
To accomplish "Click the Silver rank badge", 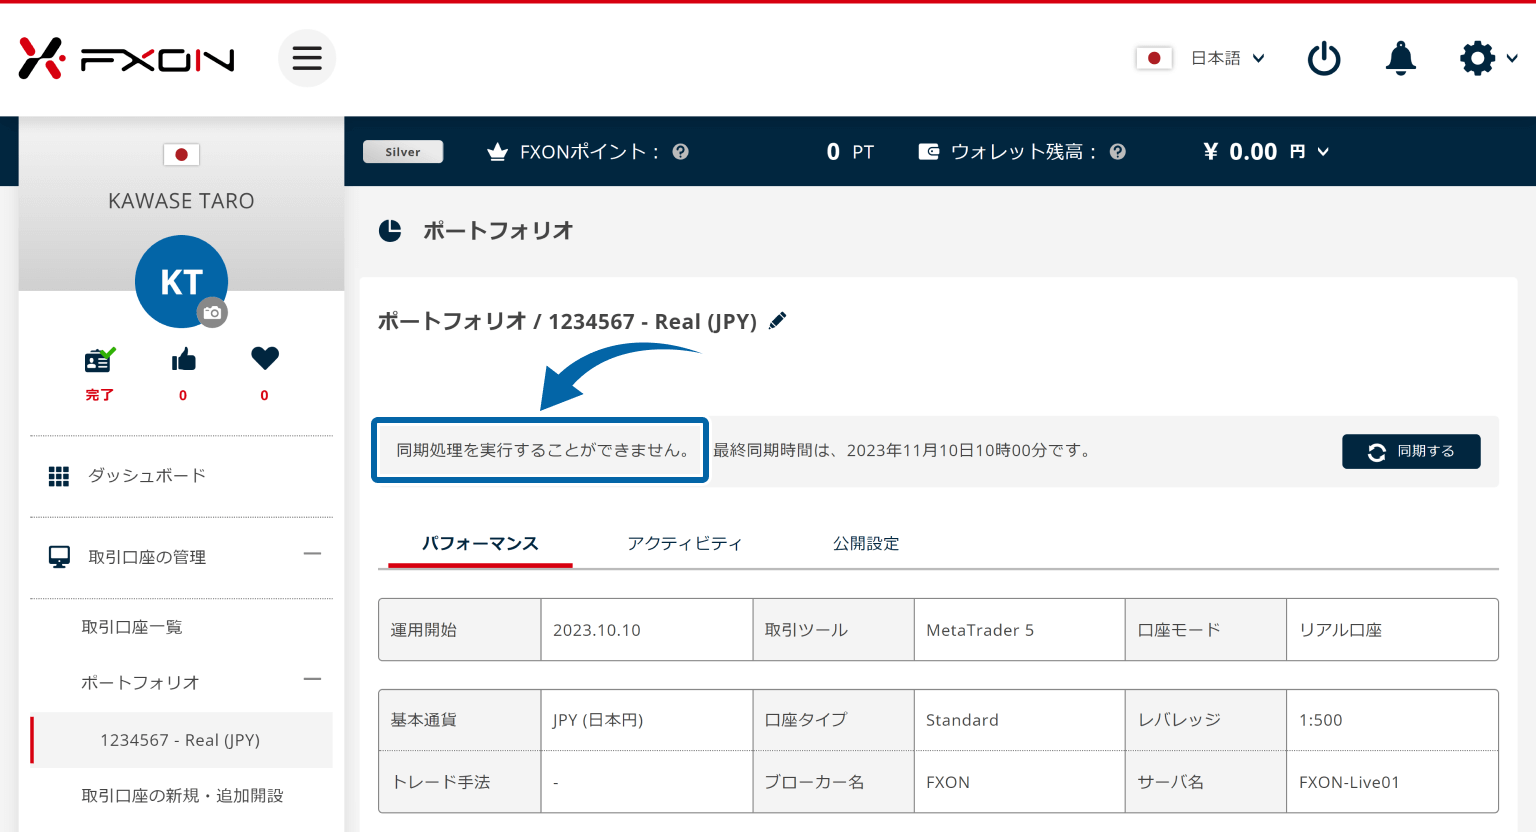I will [x=403, y=152].
